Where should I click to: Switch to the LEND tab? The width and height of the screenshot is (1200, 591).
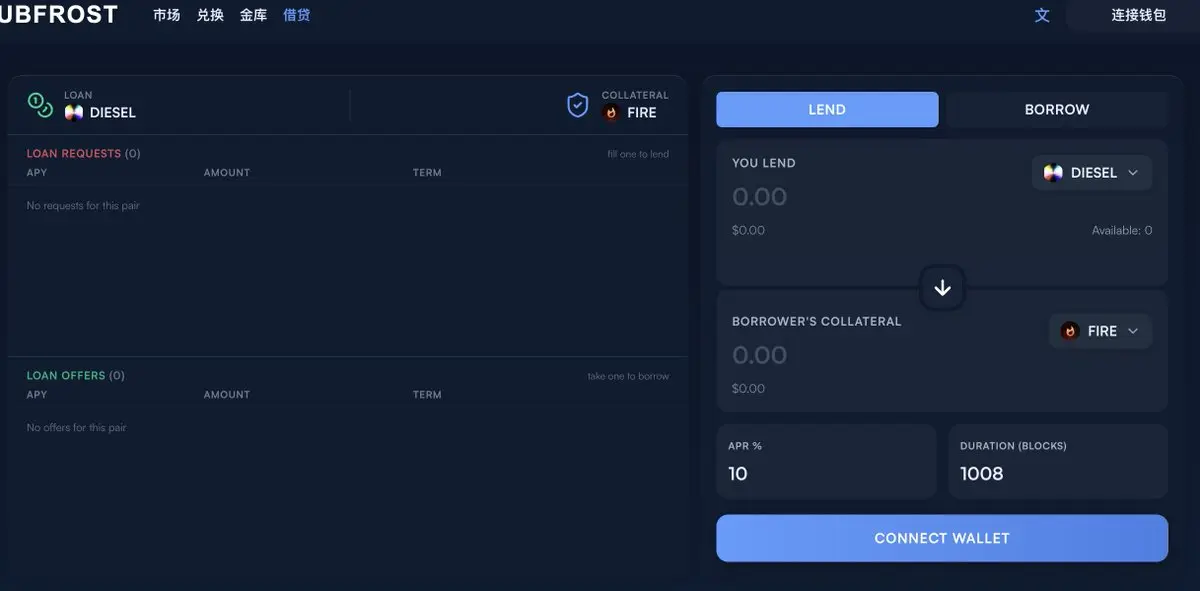click(827, 110)
